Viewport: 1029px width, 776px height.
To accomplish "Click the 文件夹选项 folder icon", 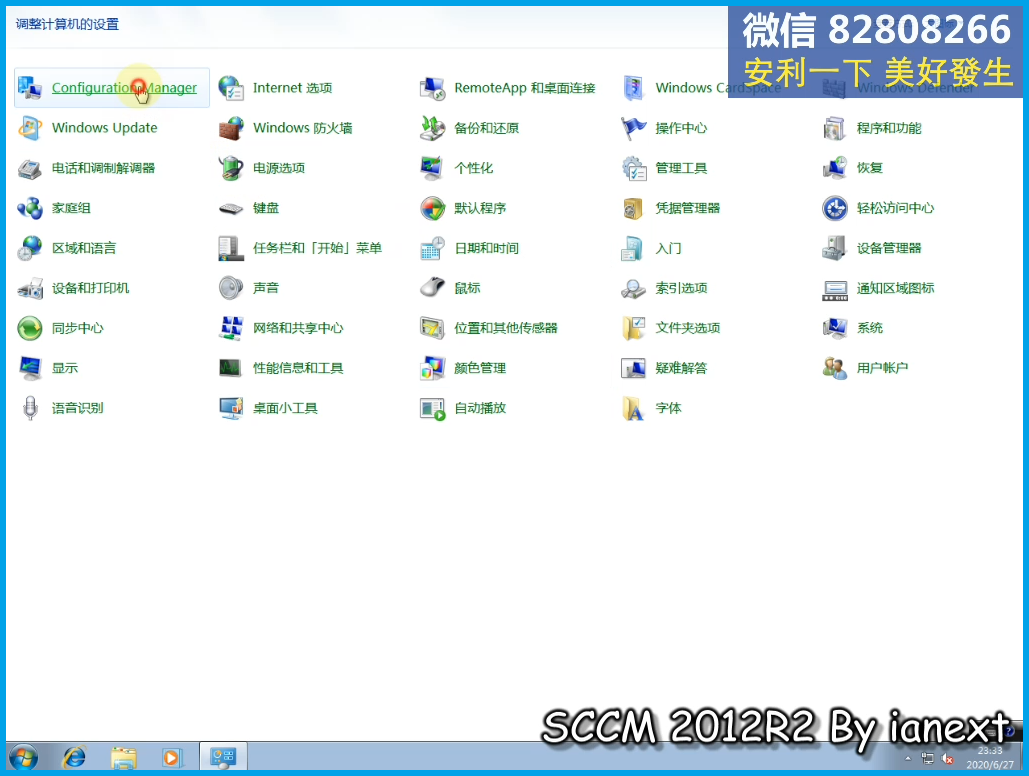I will pos(634,328).
